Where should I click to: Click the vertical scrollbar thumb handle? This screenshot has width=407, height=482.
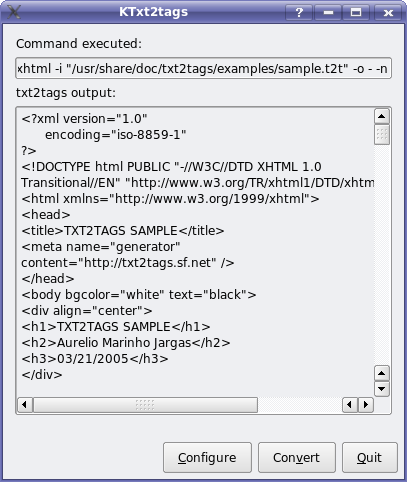[x=382, y=135]
